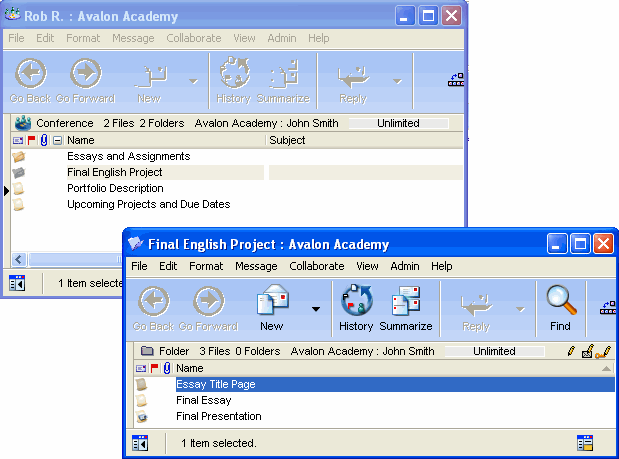Open Collaborate menu in Final English Project window
619x459 pixels.
tap(316, 267)
